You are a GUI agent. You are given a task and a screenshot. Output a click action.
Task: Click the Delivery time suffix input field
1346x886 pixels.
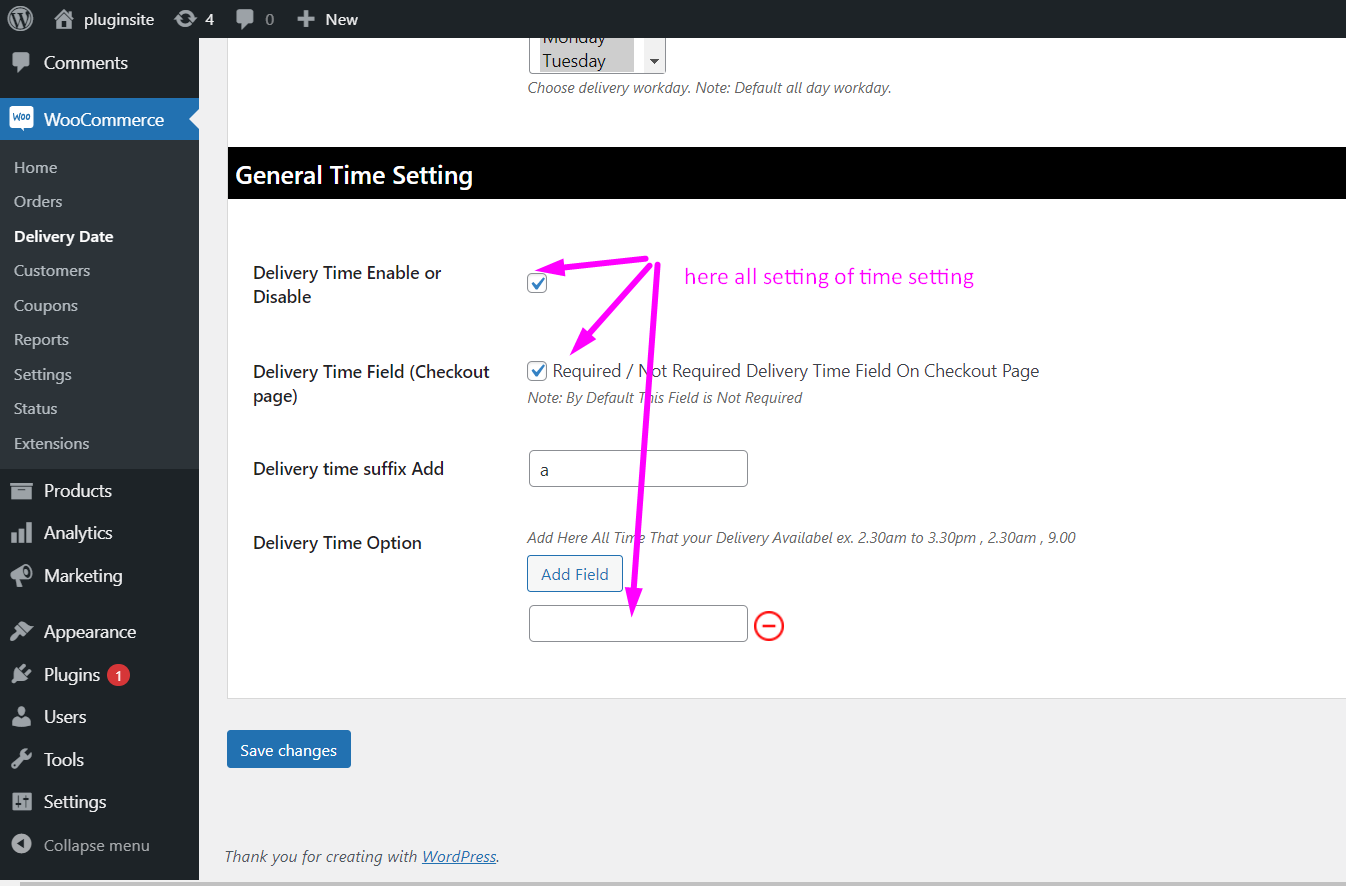(x=638, y=469)
